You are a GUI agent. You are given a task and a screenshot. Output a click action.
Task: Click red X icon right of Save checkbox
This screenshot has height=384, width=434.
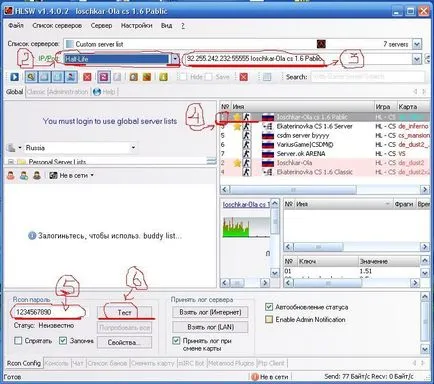tap(244, 77)
